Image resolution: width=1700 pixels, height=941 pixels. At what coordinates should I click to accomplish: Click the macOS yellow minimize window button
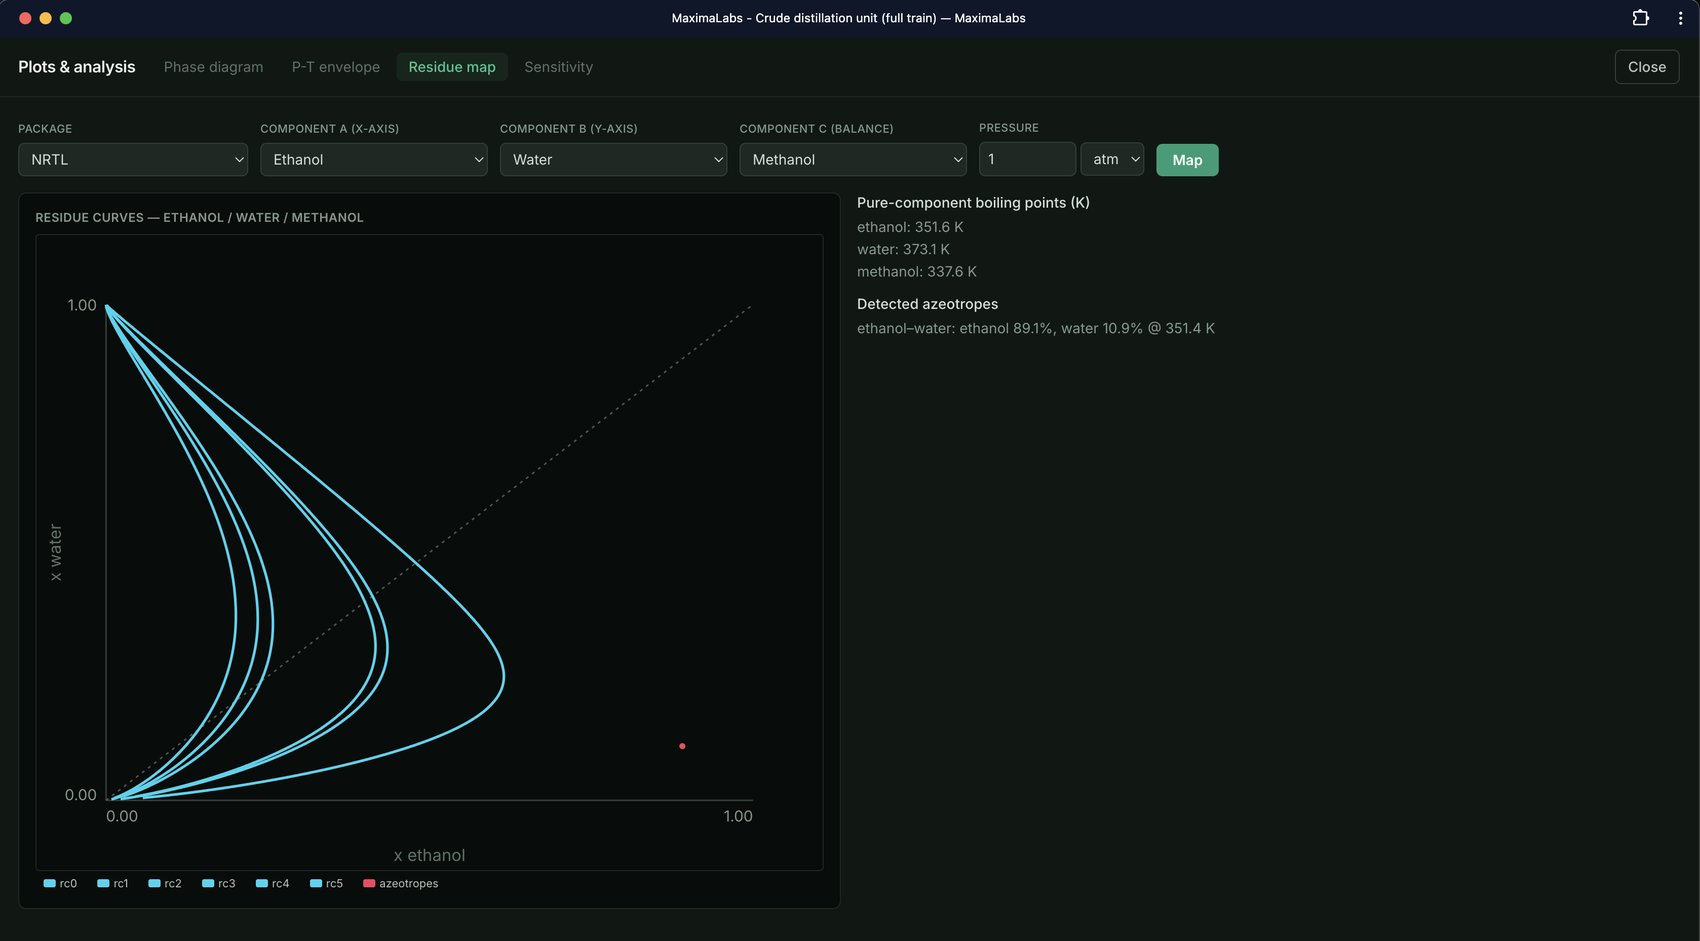45,18
